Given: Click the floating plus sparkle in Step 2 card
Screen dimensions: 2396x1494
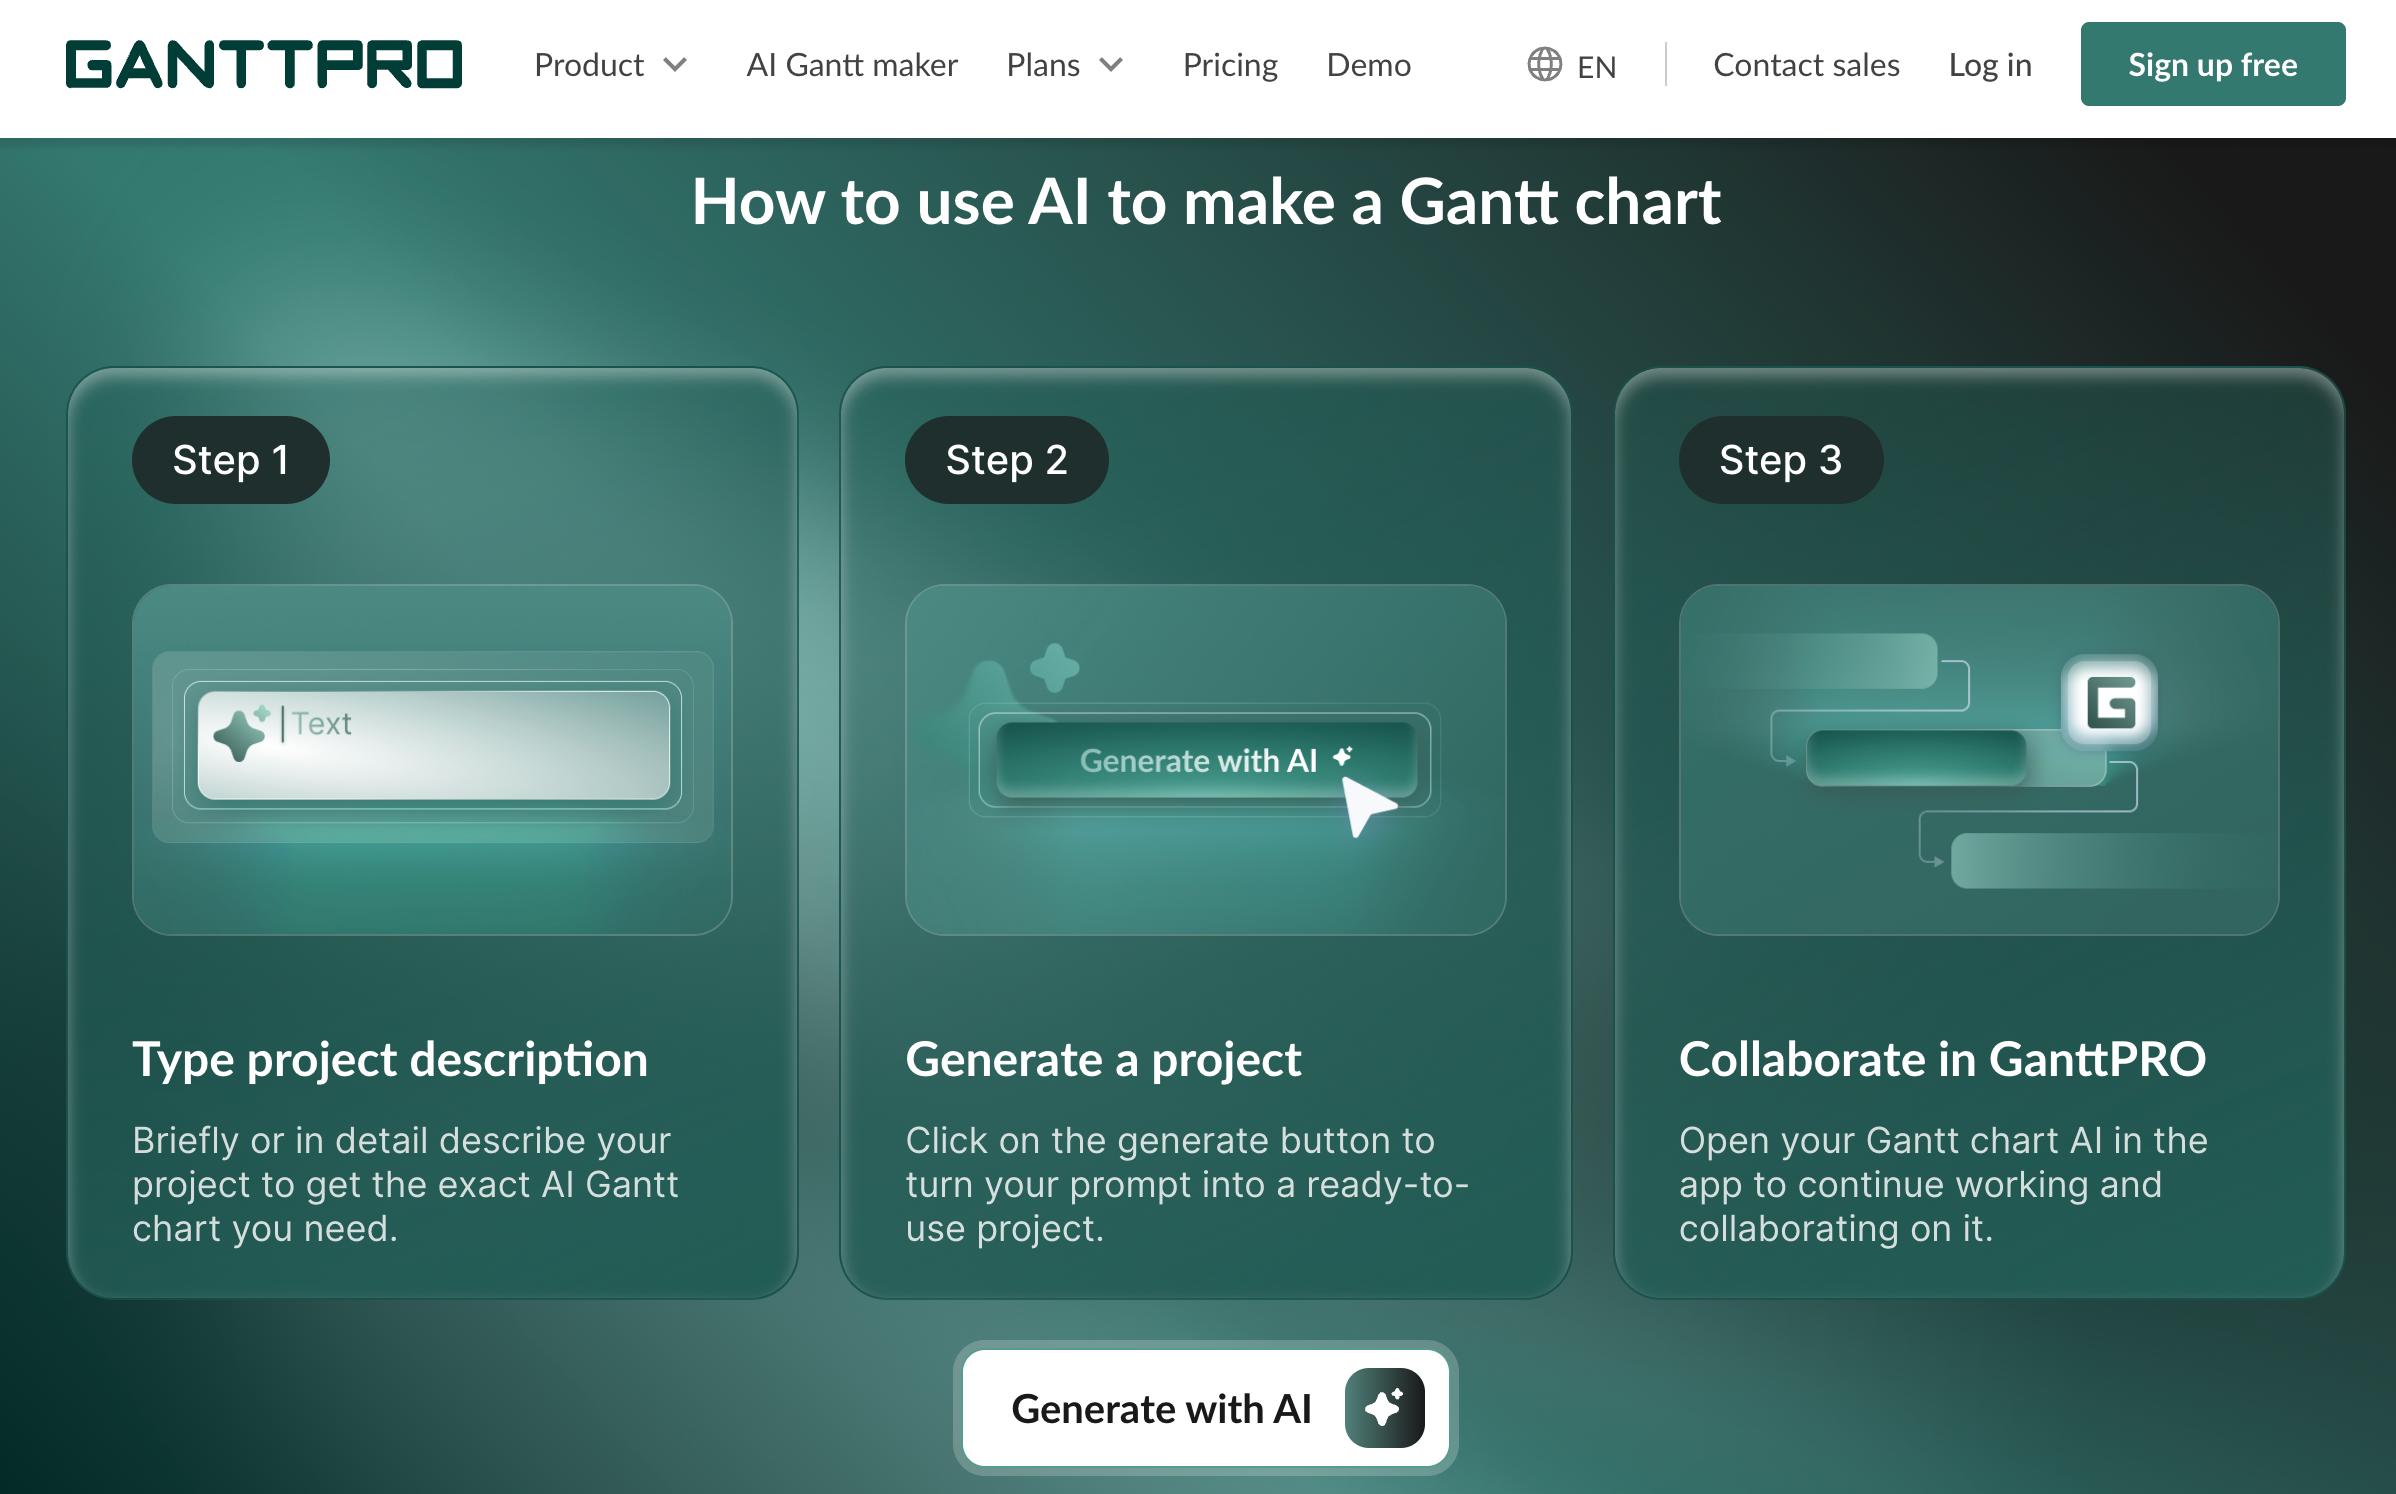Looking at the screenshot, I should coord(1054,668).
